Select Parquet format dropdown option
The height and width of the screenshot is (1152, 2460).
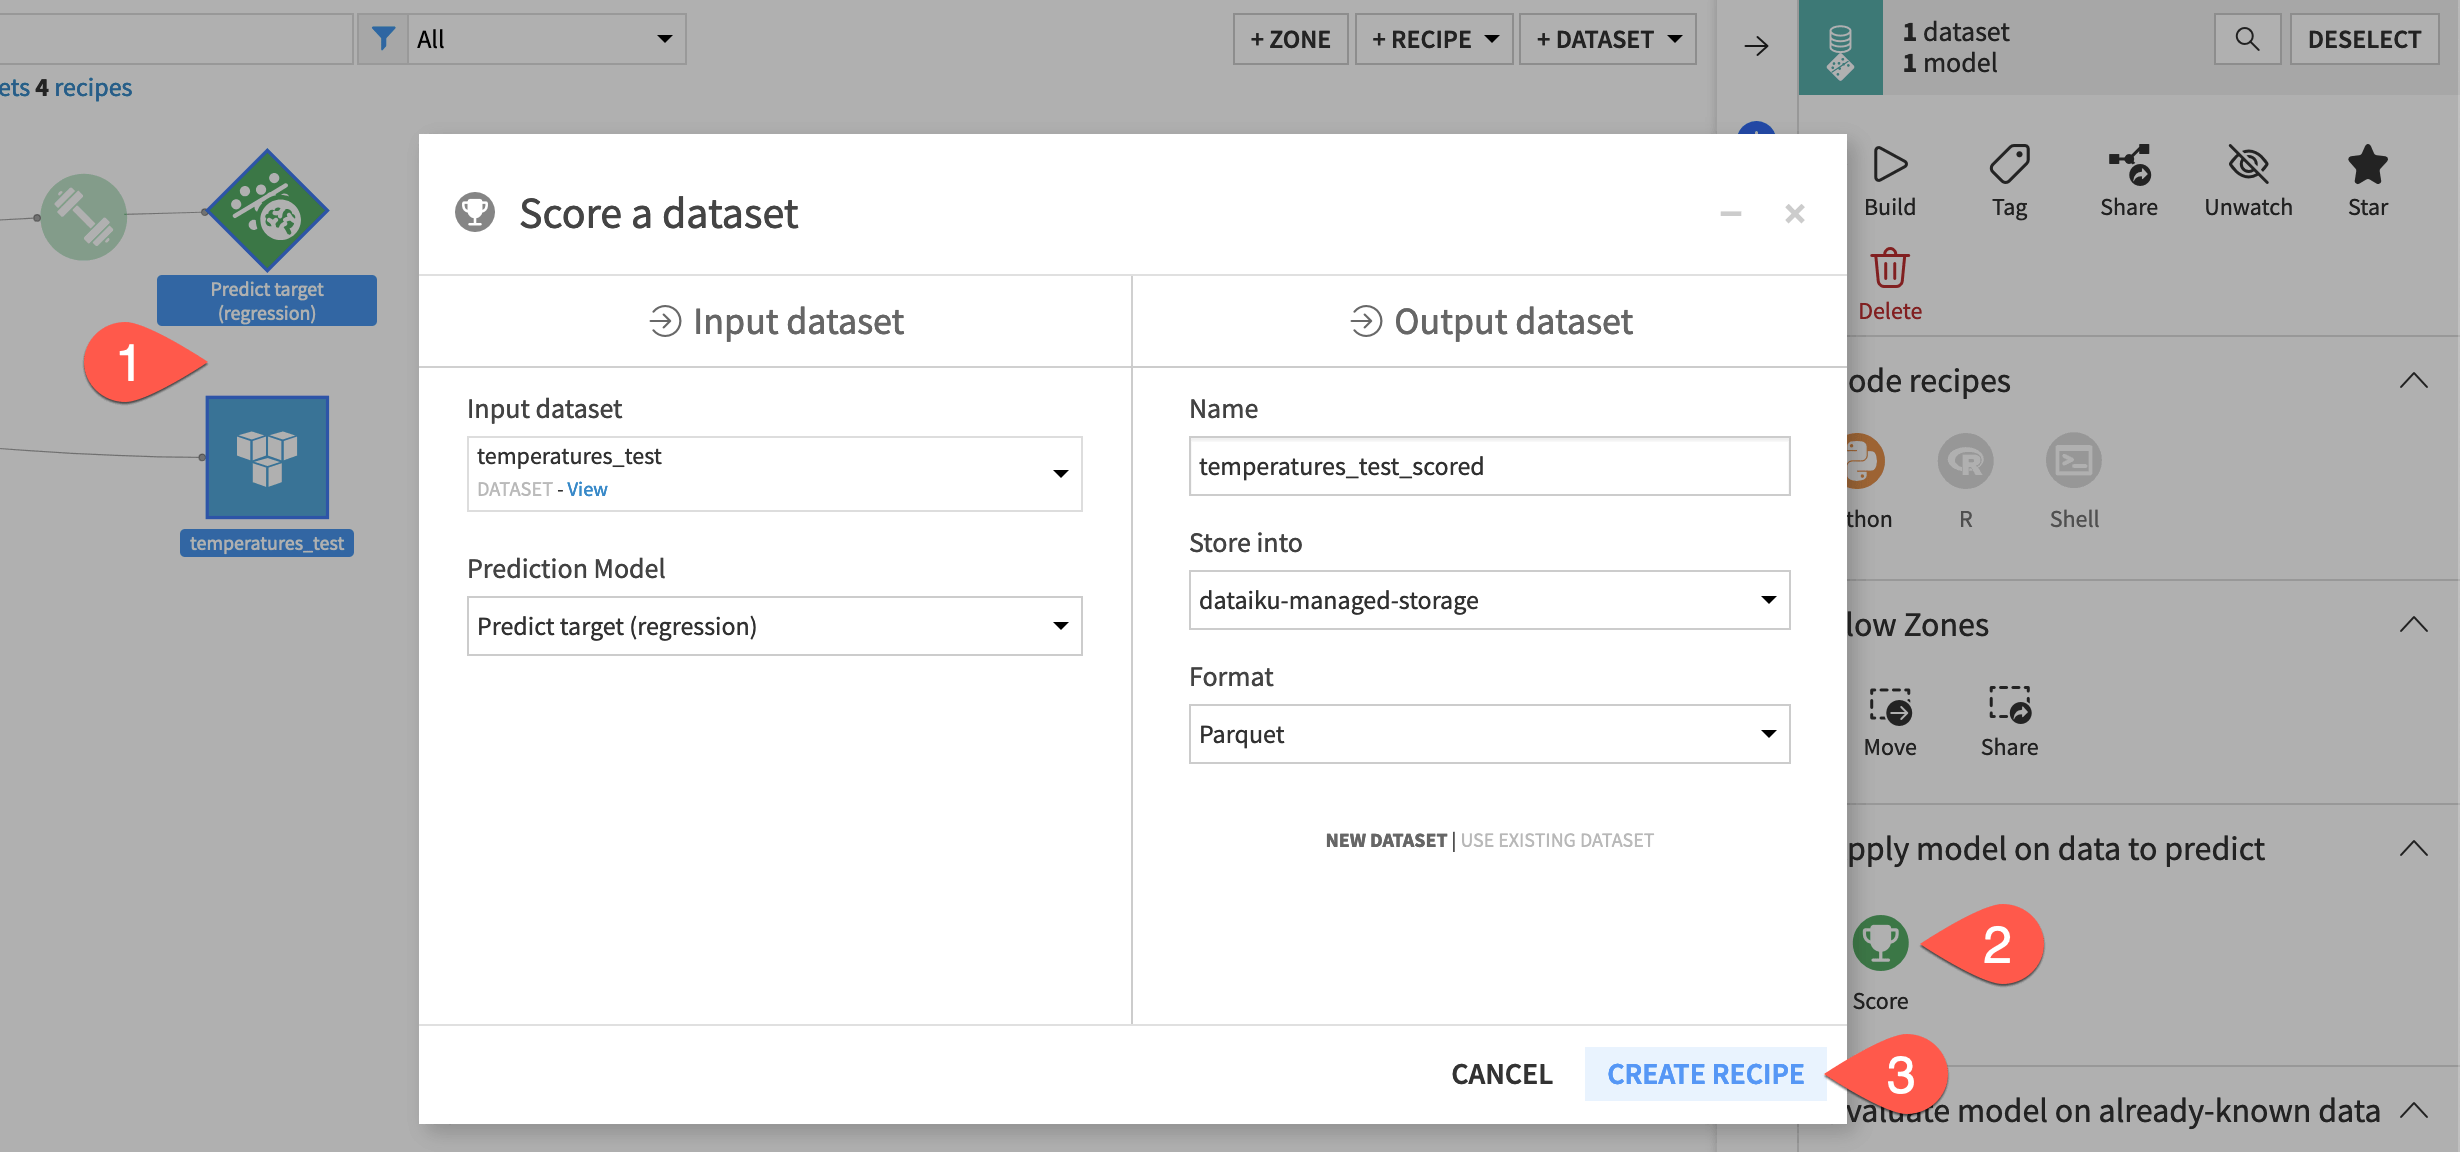coord(1486,731)
